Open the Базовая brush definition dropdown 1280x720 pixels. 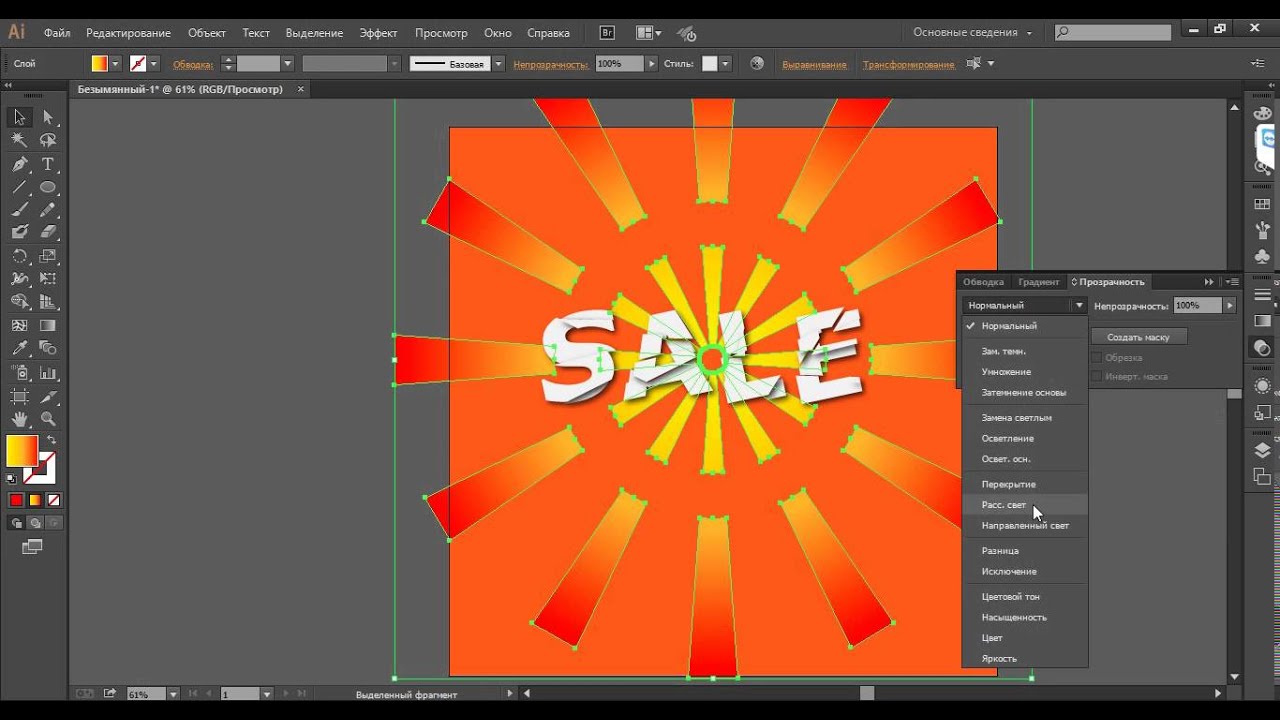tap(498, 63)
